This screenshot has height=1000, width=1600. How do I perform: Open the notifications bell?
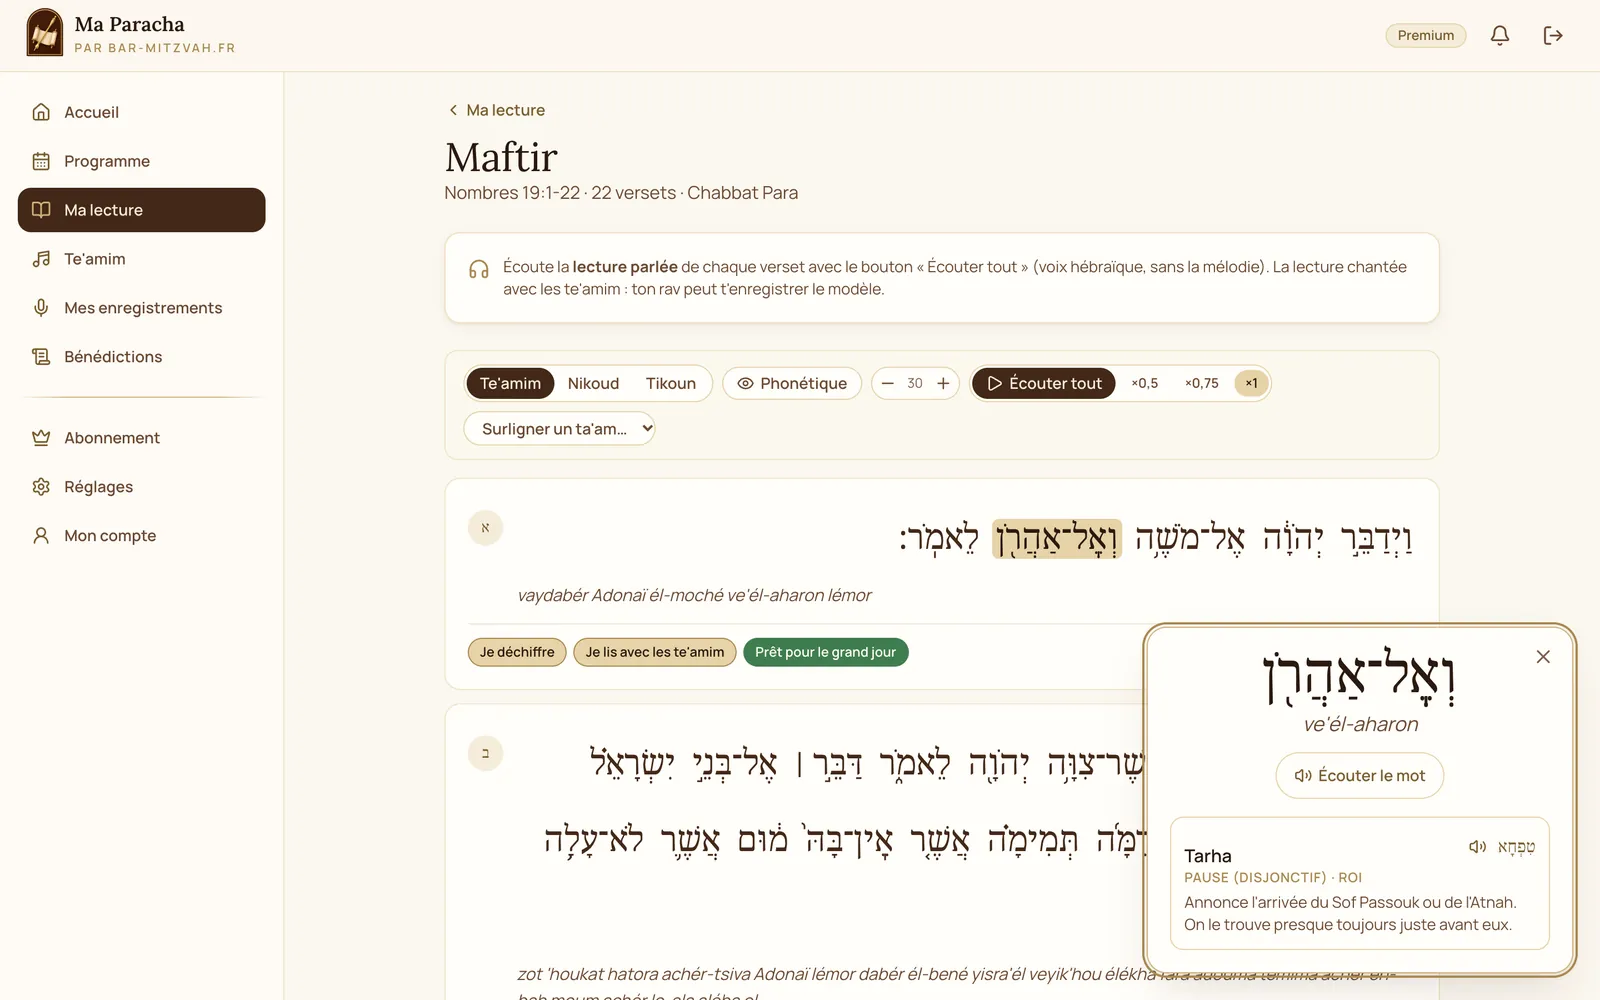(x=1500, y=36)
